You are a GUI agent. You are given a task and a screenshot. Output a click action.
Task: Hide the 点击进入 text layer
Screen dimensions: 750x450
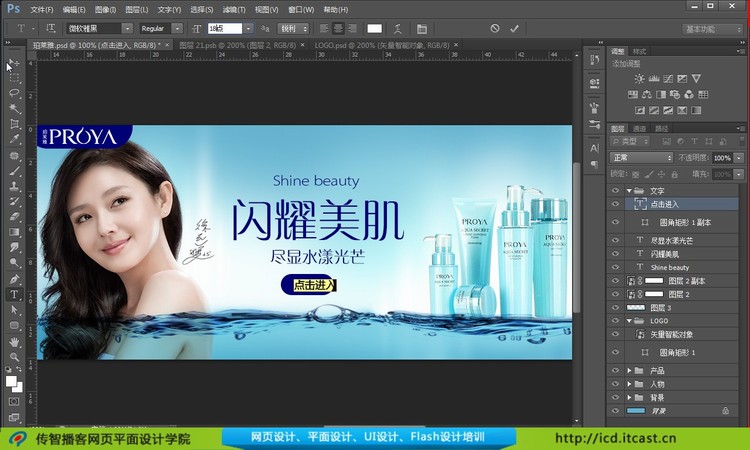615,204
